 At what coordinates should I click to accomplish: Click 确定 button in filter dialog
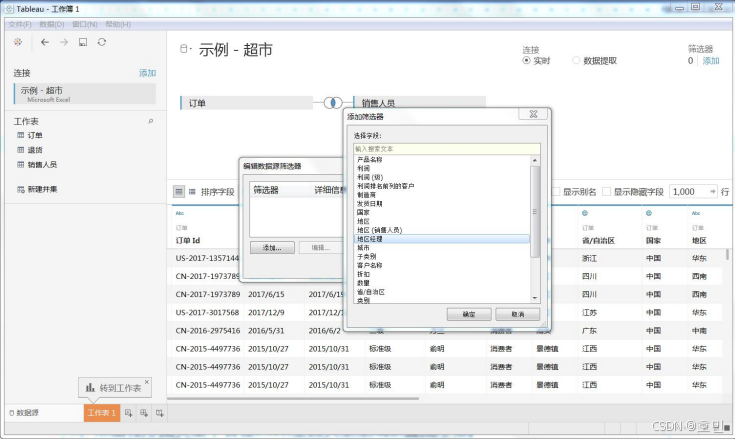point(469,314)
